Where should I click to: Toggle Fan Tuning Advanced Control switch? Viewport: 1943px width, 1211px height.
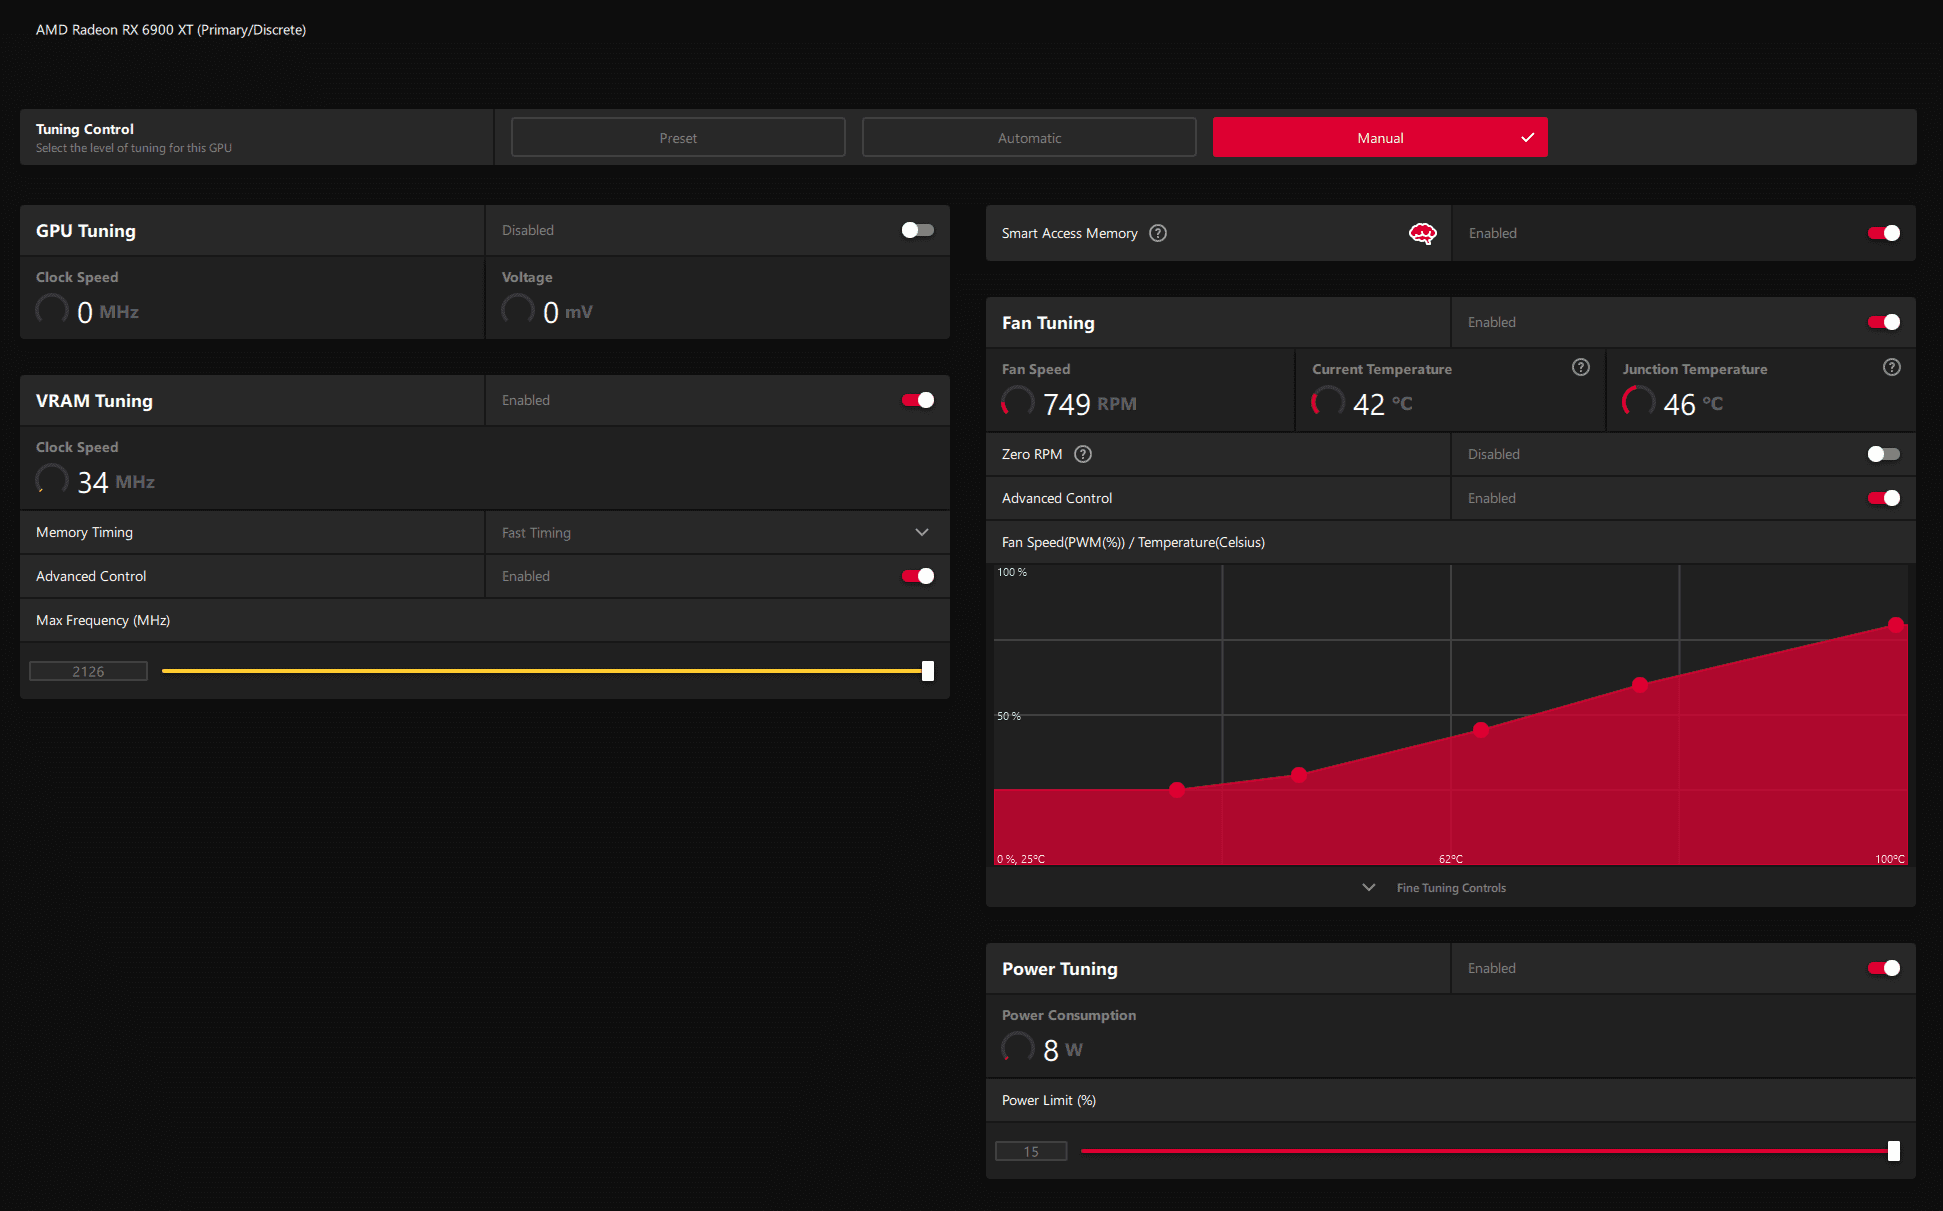coord(1883,498)
